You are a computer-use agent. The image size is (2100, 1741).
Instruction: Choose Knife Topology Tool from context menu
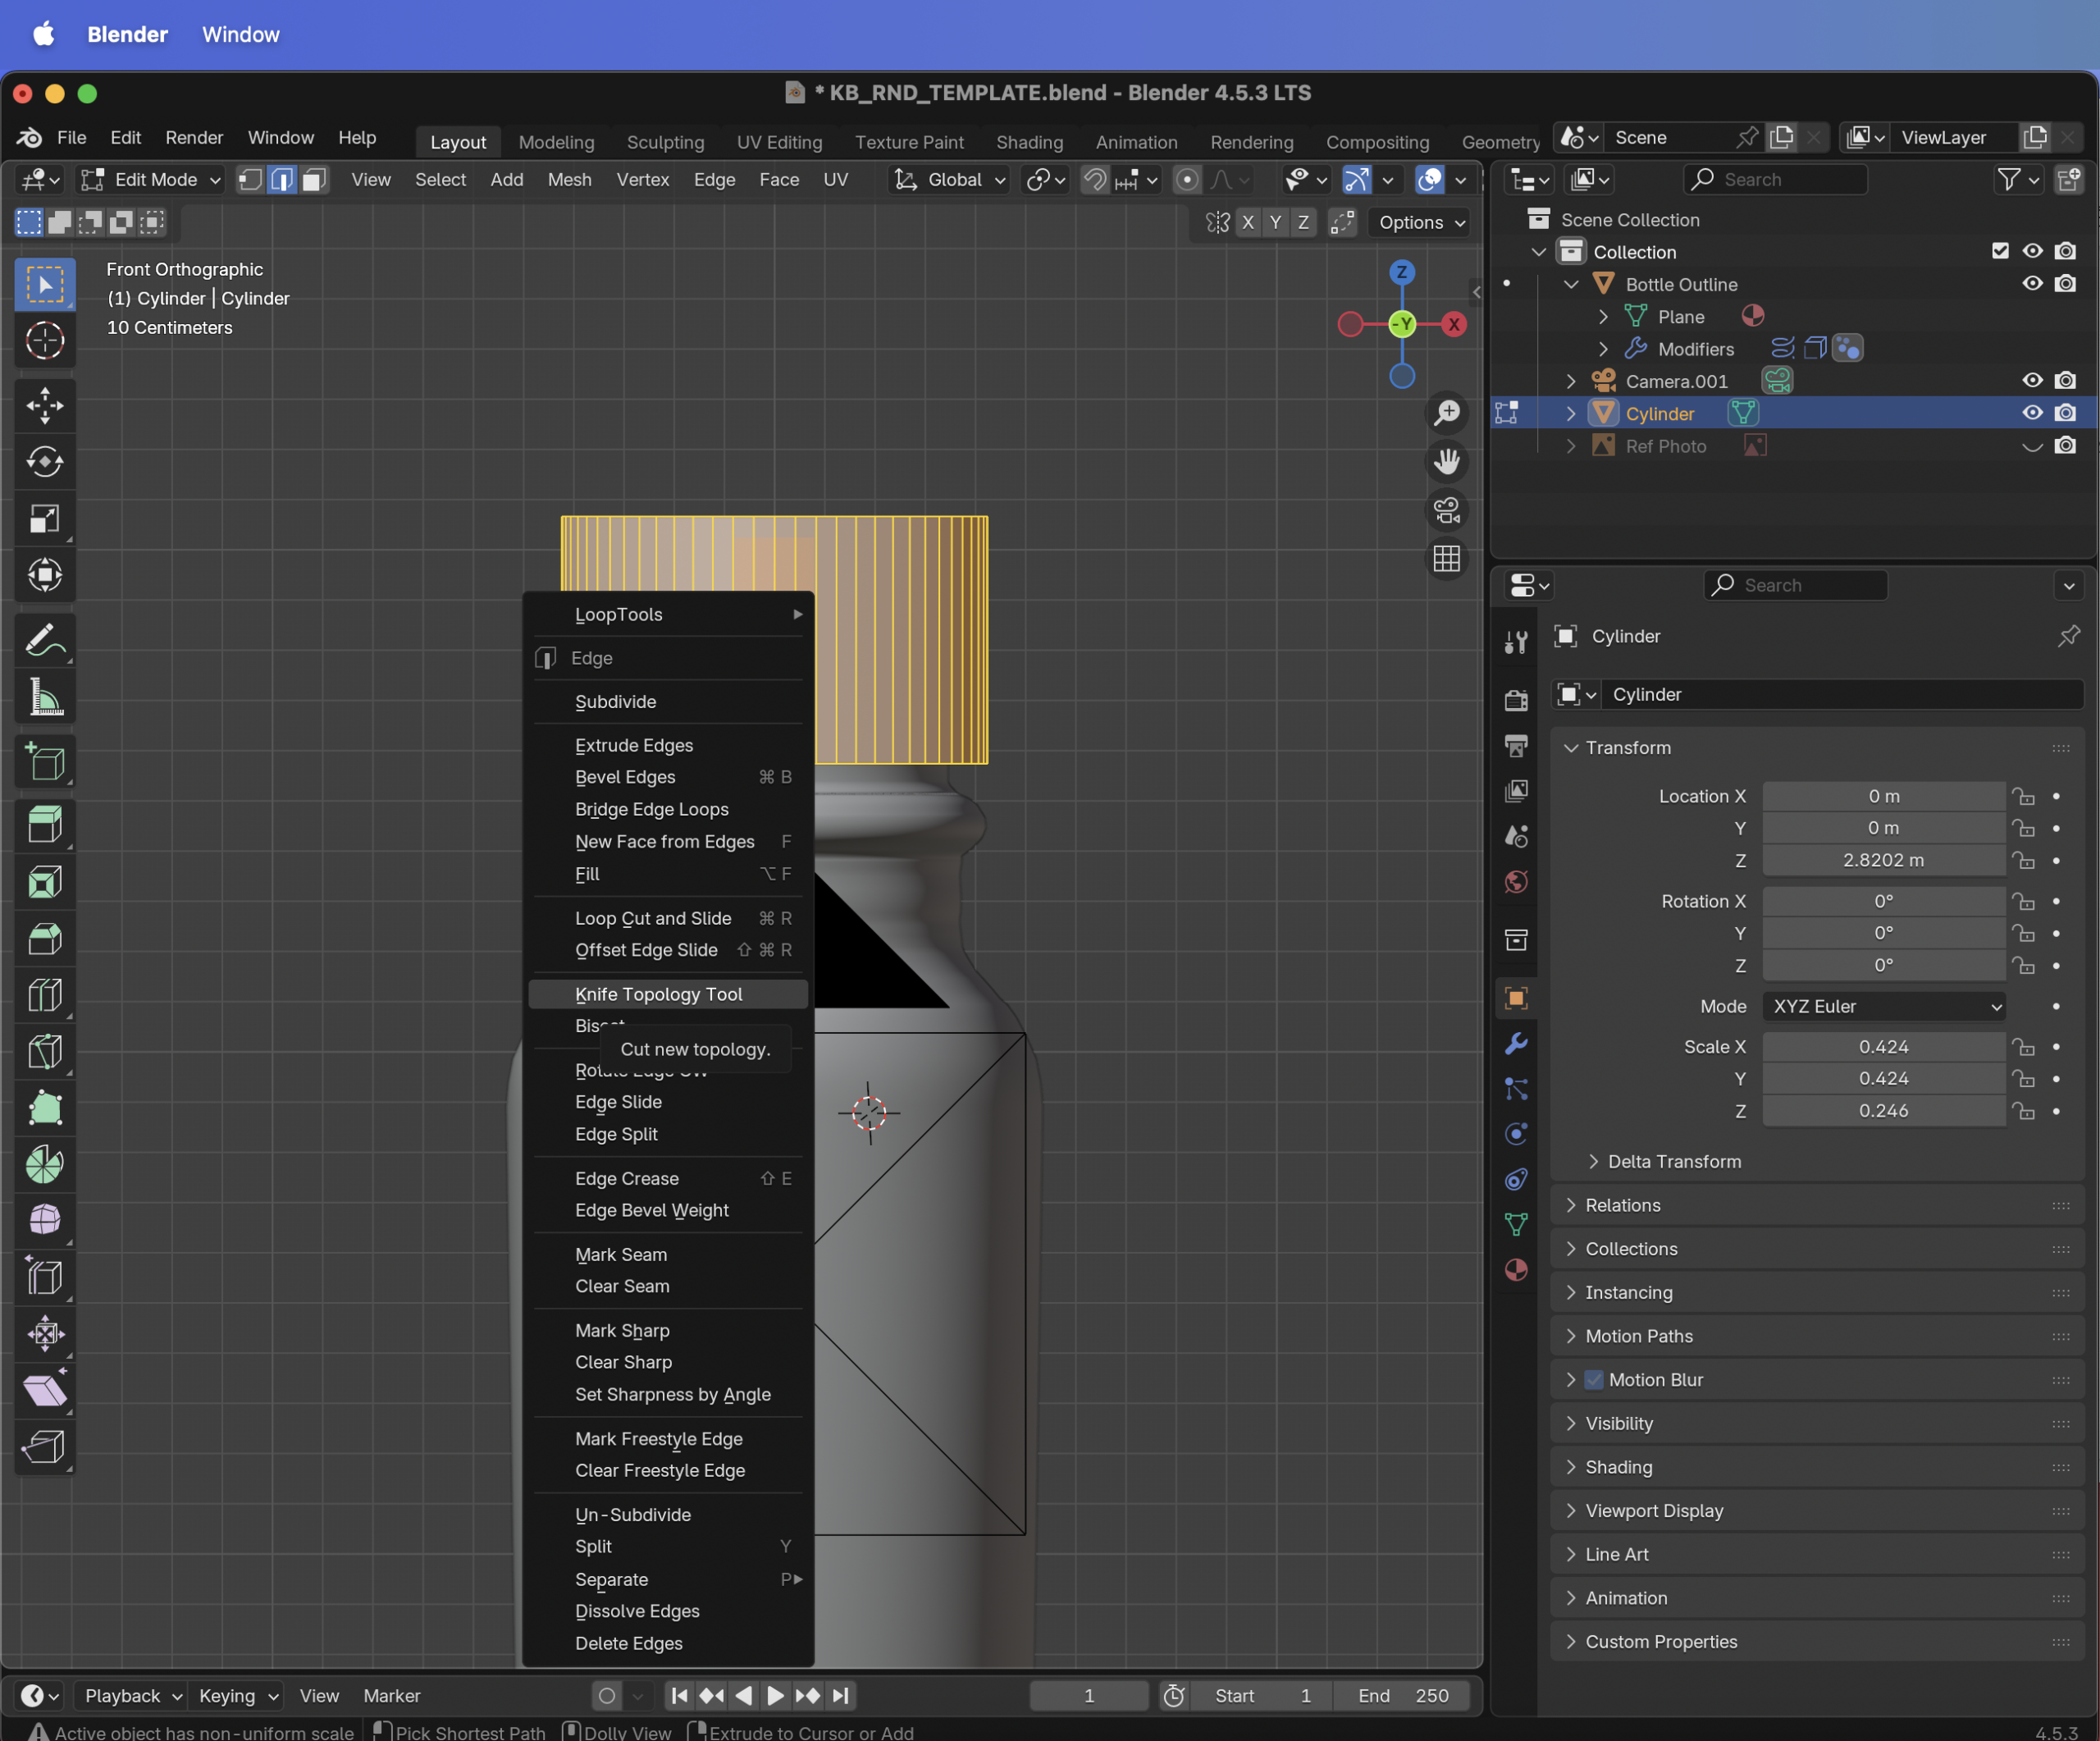(668, 994)
